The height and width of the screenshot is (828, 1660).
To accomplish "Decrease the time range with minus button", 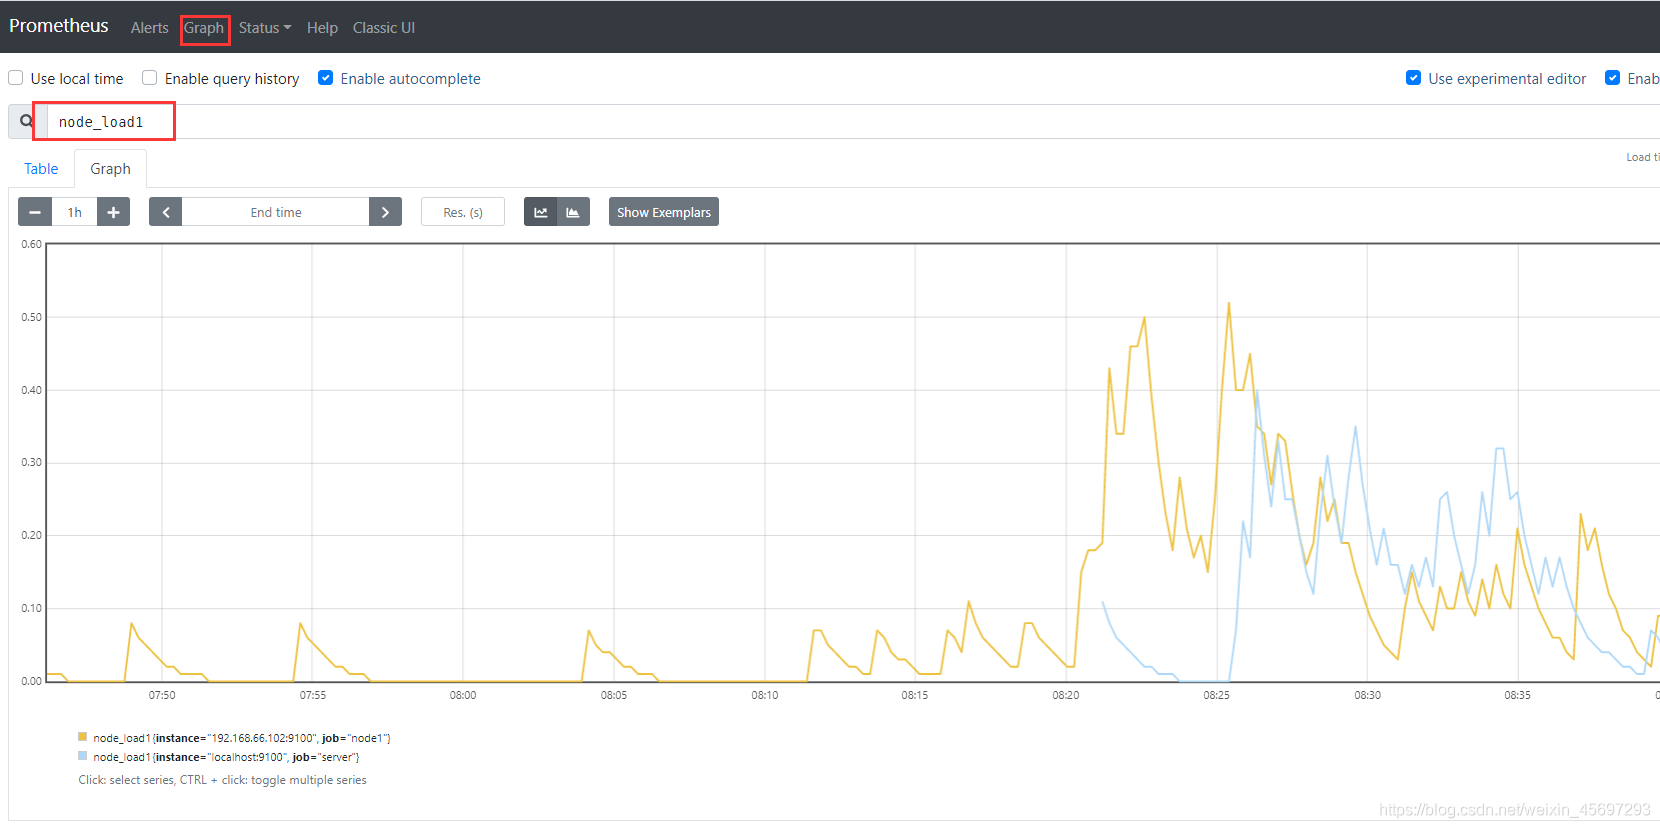I will [x=35, y=212].
